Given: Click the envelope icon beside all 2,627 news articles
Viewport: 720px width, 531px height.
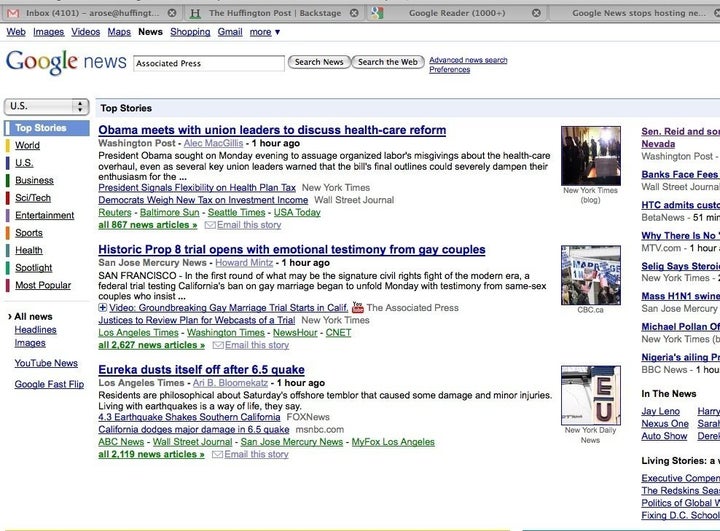Looking at the screenshot, I should [x=218, y=345].
